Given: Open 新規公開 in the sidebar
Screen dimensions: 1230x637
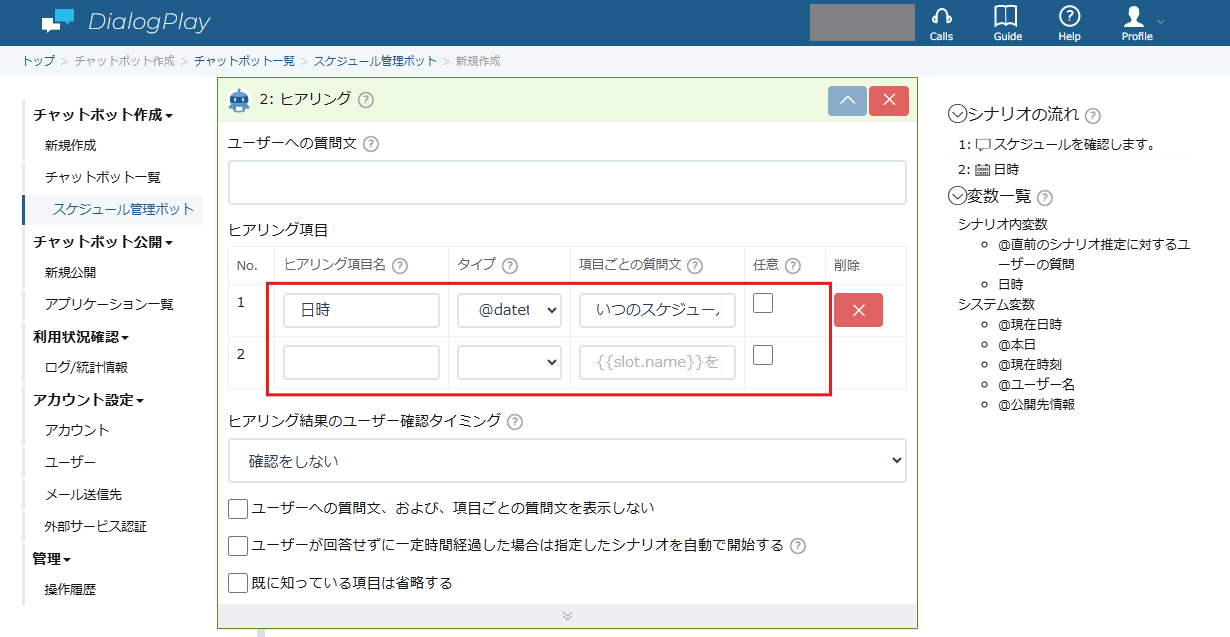Looking at the screenshot, I should click(71, 273).
